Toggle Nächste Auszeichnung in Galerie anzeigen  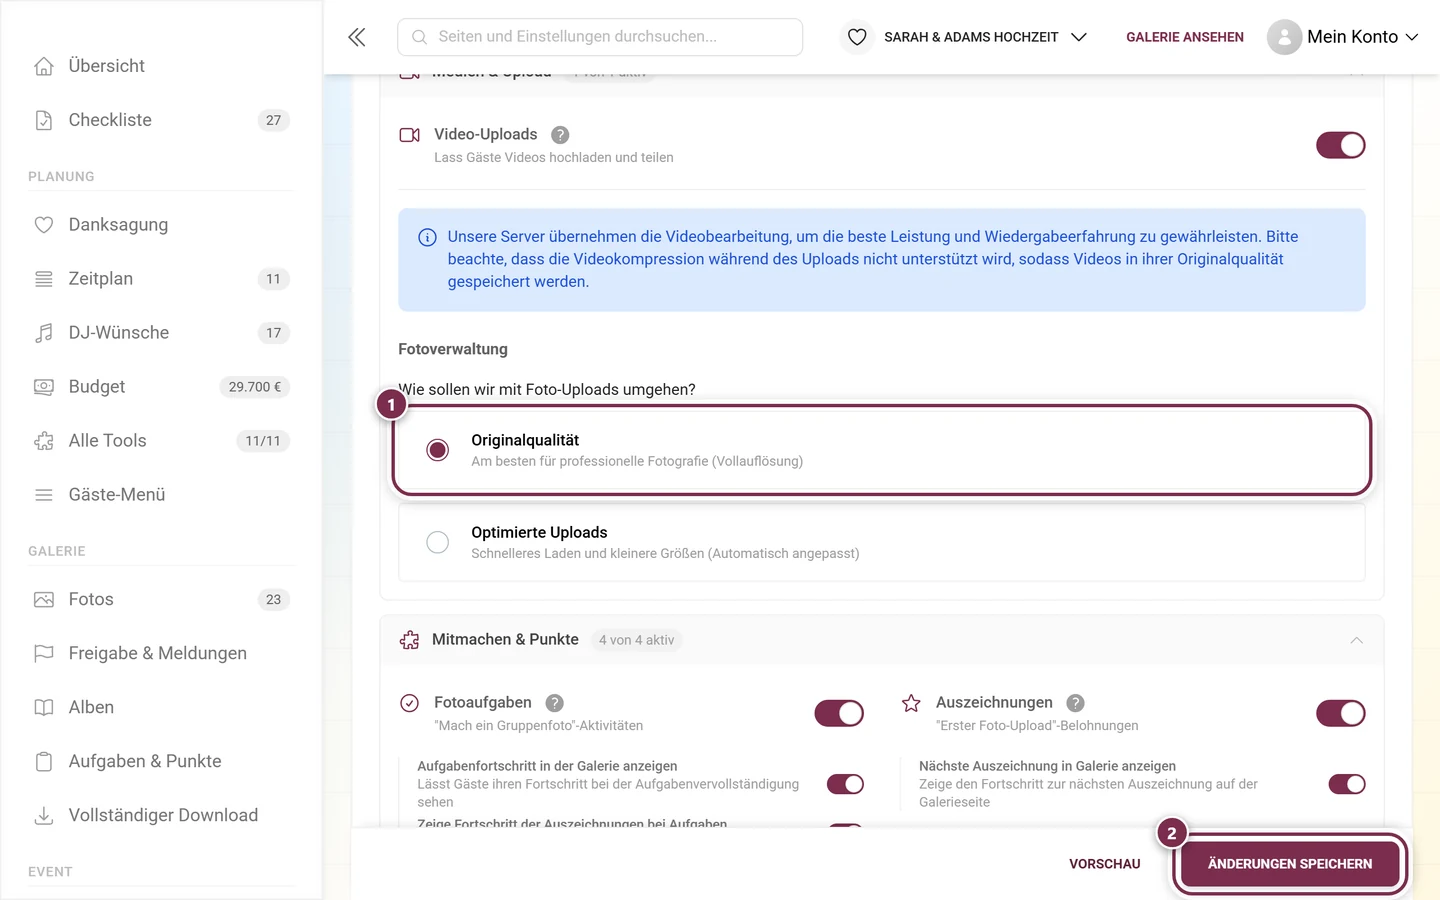tap(1347, 784)
